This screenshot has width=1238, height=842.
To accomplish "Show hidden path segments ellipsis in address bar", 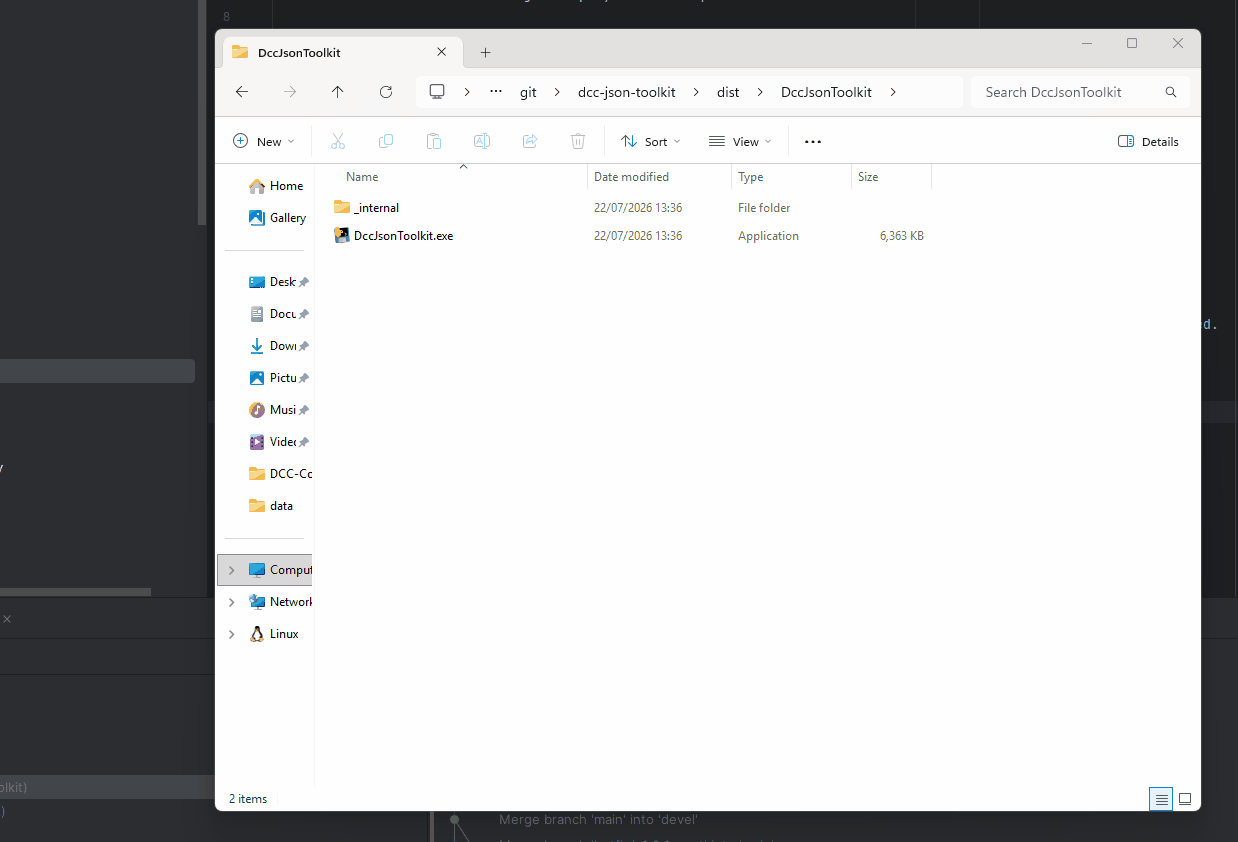I will pyautogui.click(x=496, y=92).
